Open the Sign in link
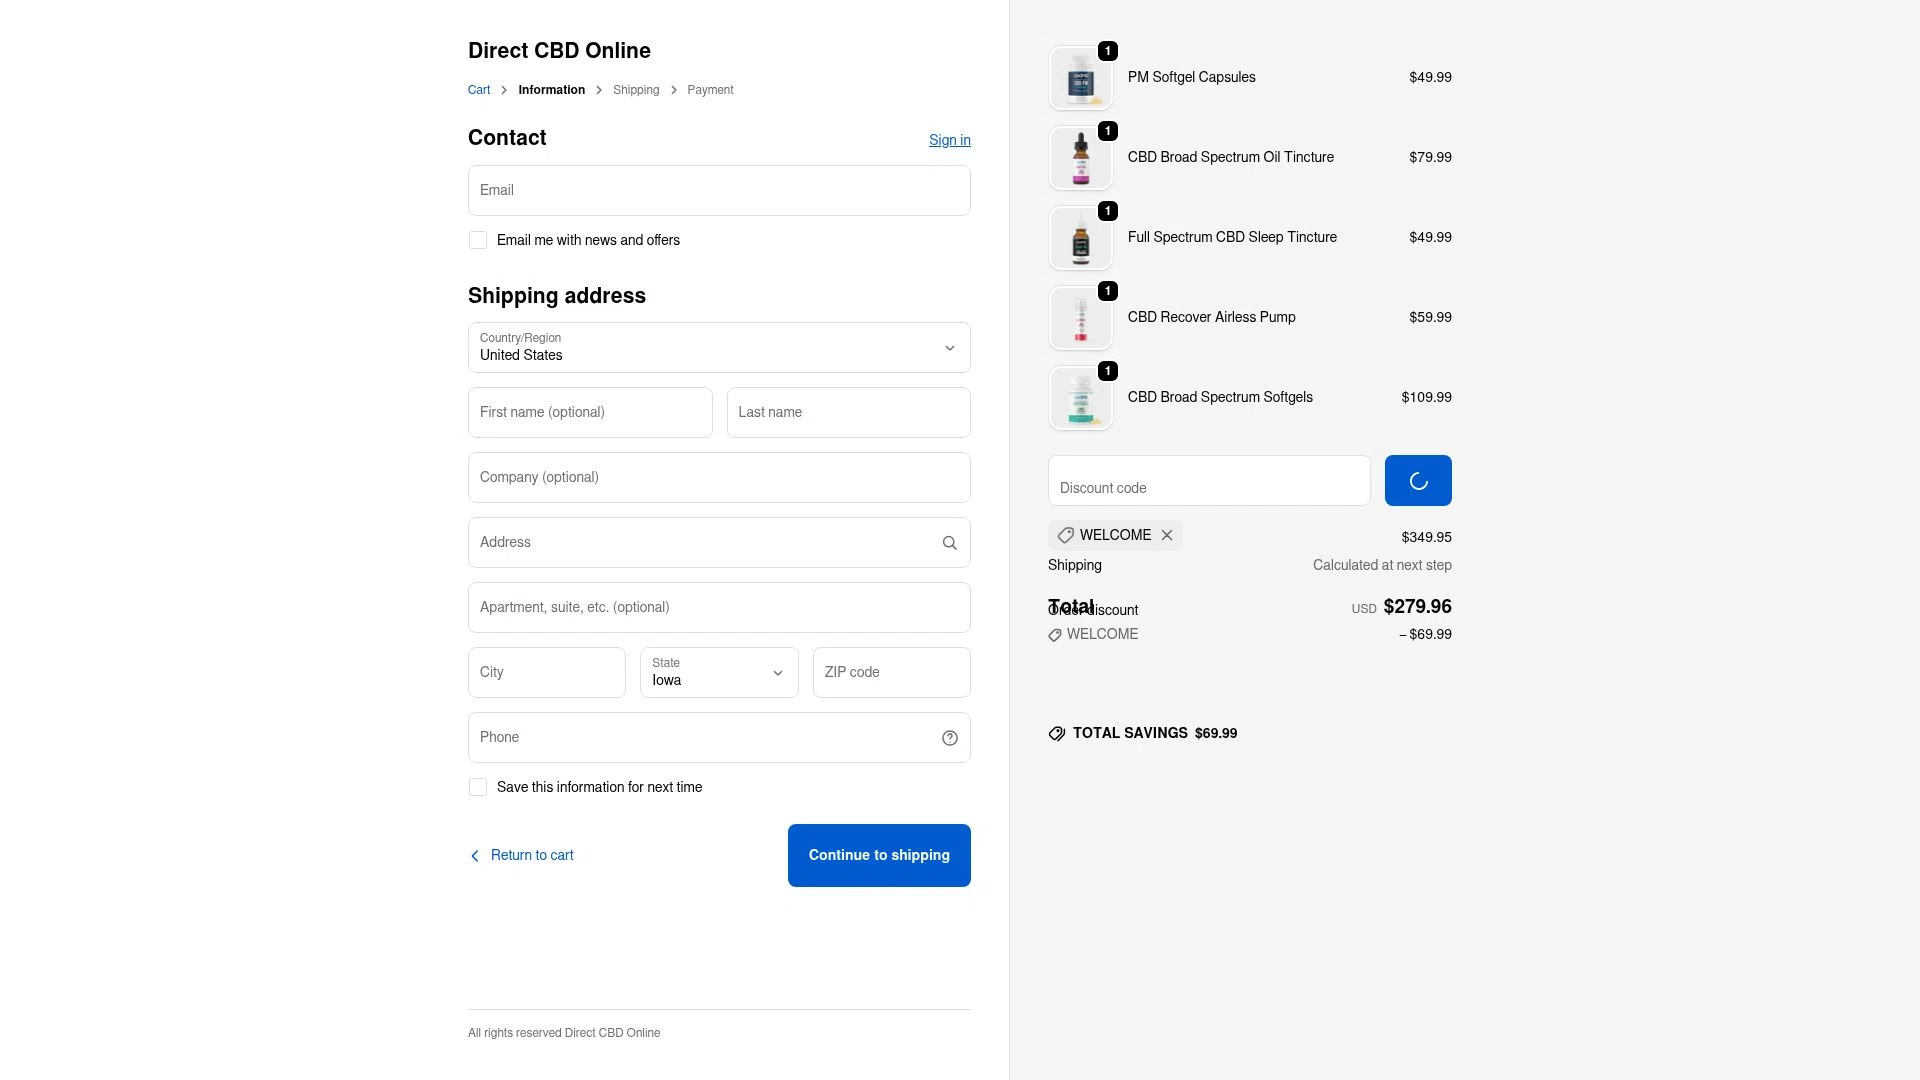Viewport: 1920px width, 1080px height. (x=949, y=140)
